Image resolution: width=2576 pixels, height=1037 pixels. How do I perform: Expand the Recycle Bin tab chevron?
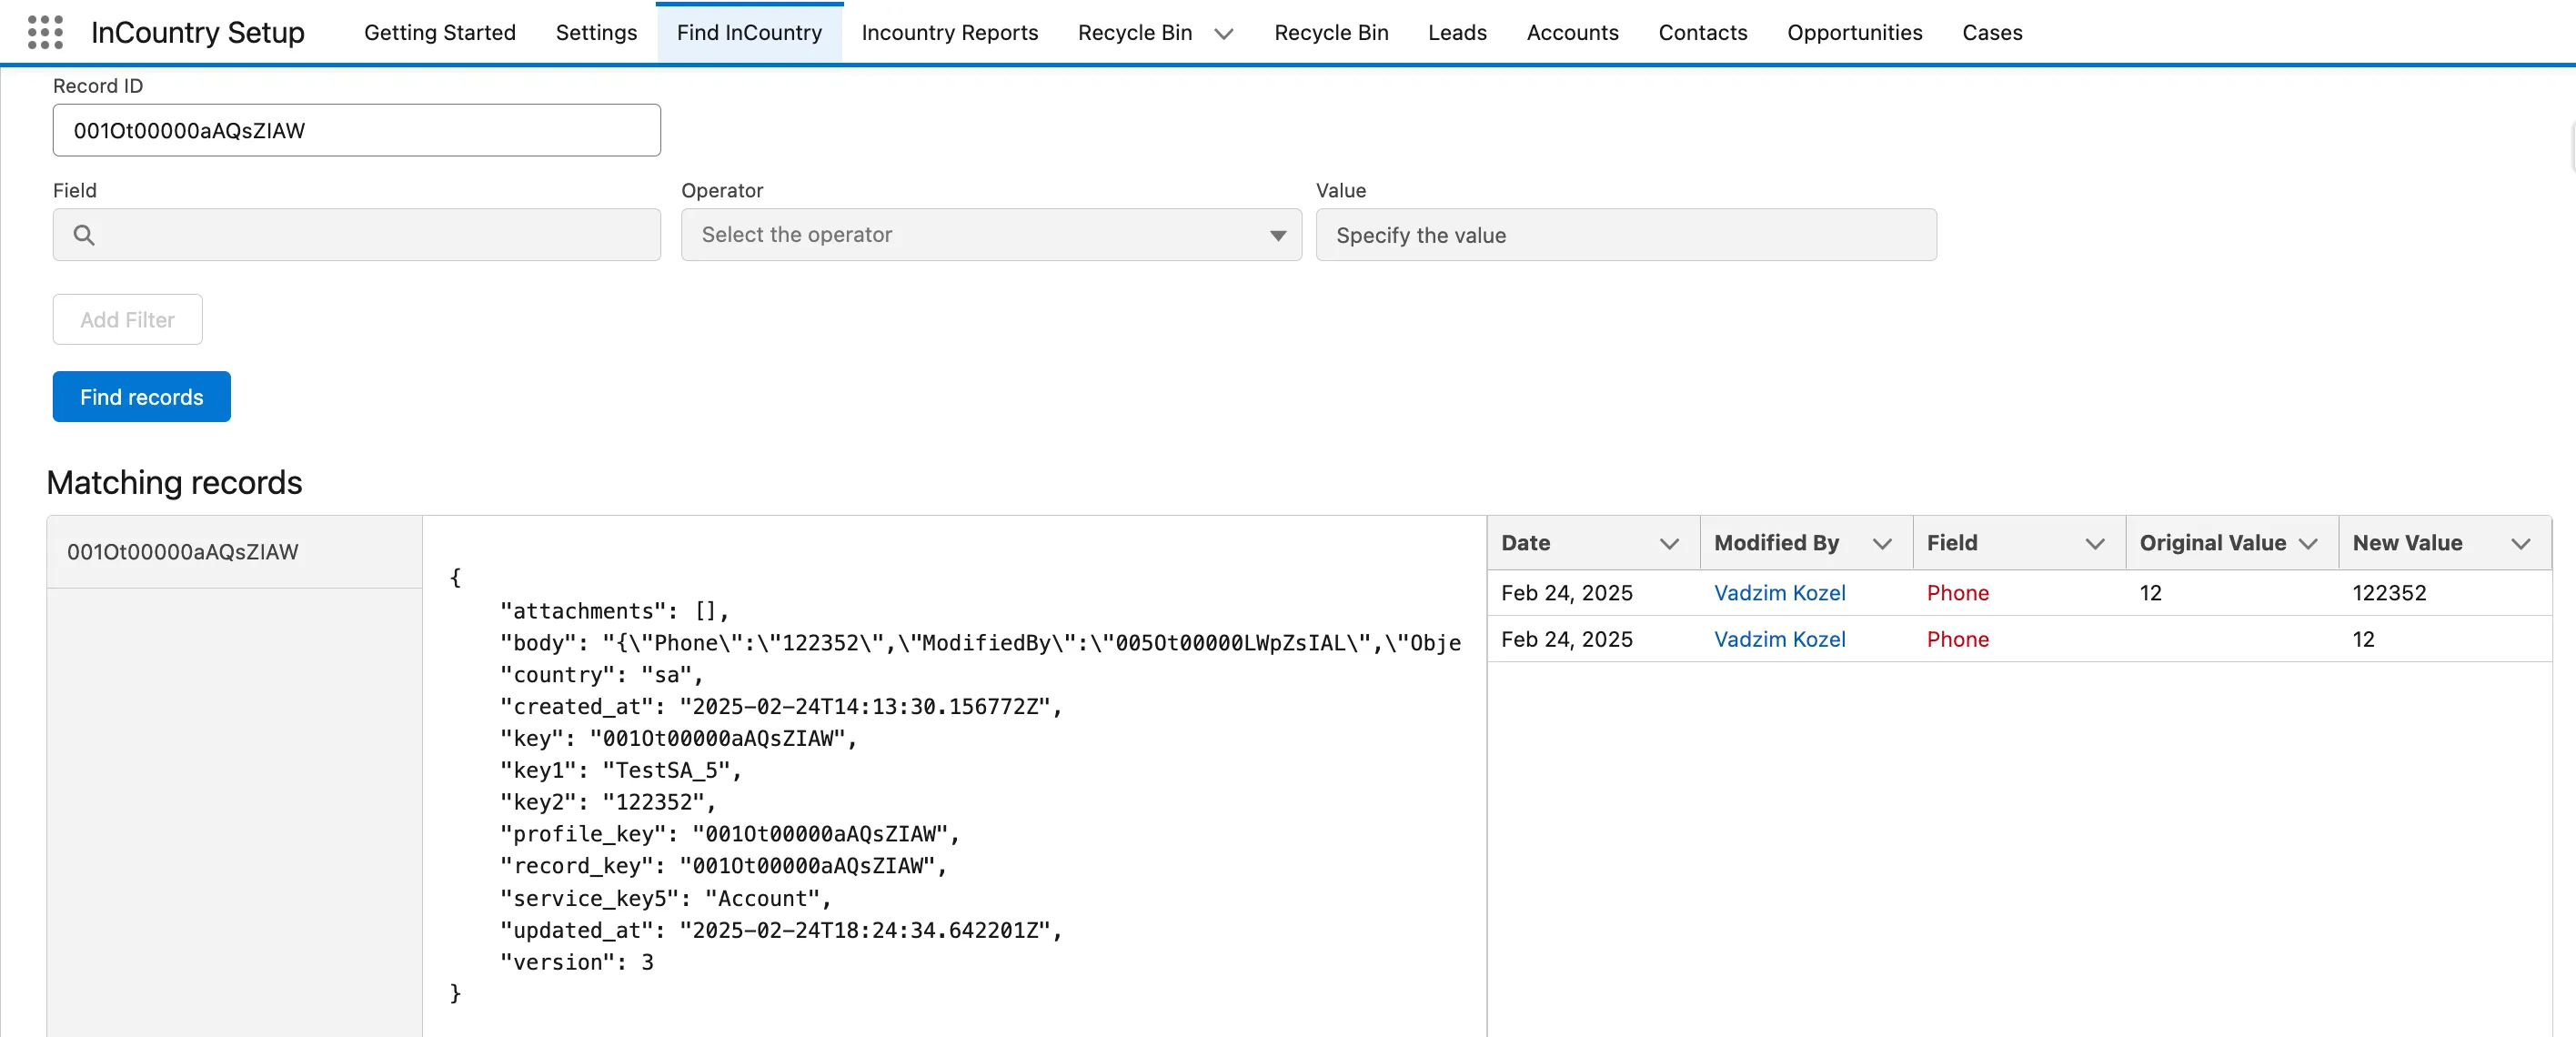pos(1223,34)
